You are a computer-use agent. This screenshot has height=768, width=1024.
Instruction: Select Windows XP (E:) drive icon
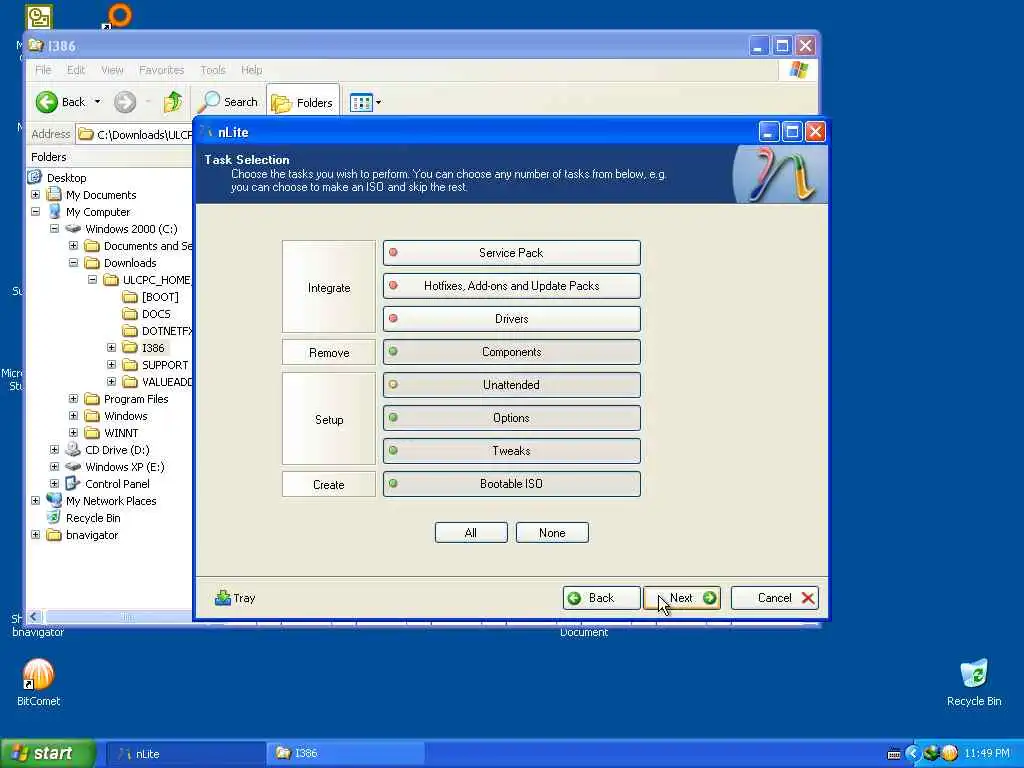[73, 466]
